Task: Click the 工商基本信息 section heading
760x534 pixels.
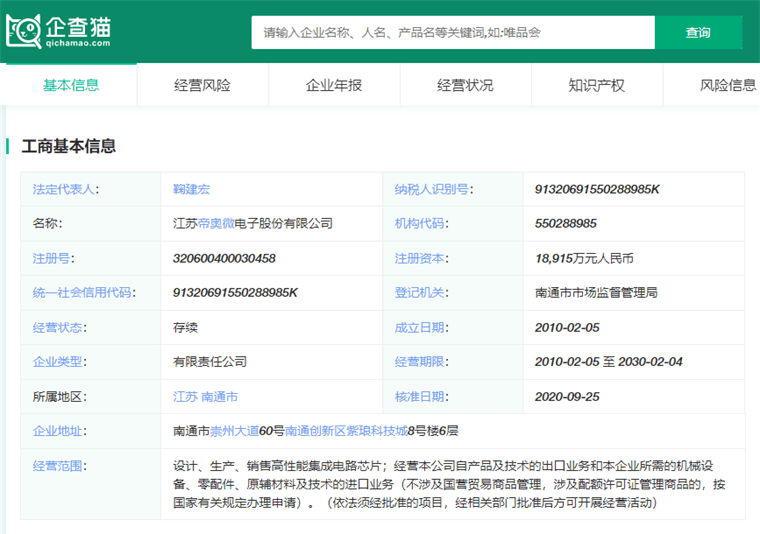Action: click(69, 146)
